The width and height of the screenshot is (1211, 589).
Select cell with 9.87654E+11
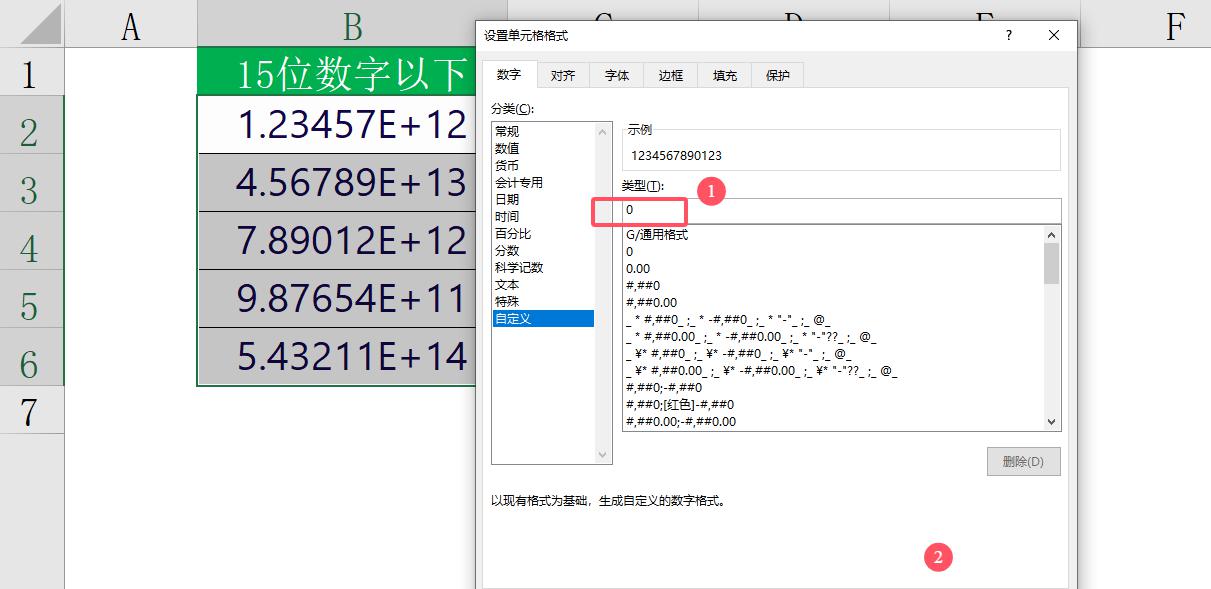point(336,298)
